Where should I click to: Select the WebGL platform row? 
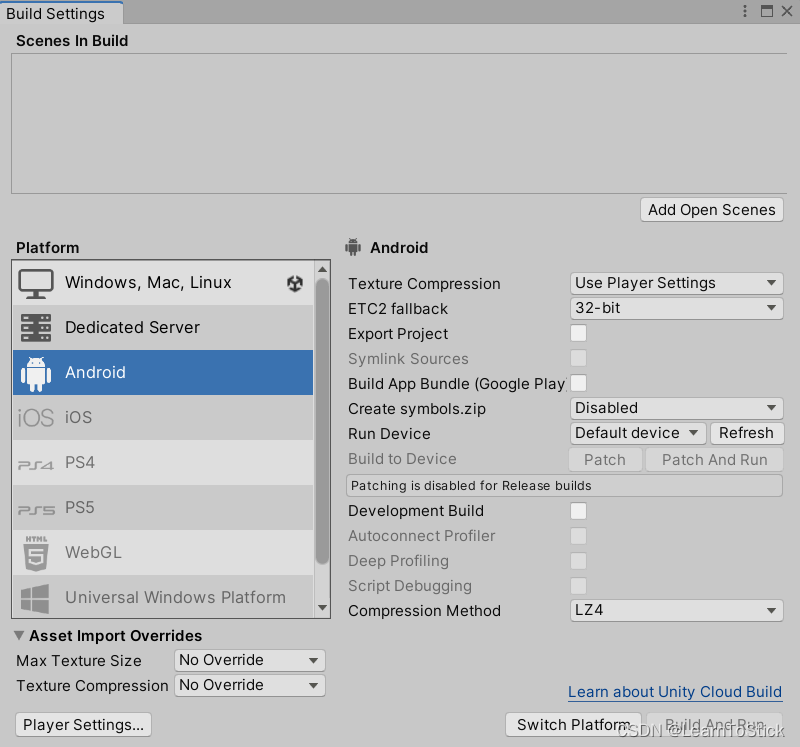pos(163,552)
